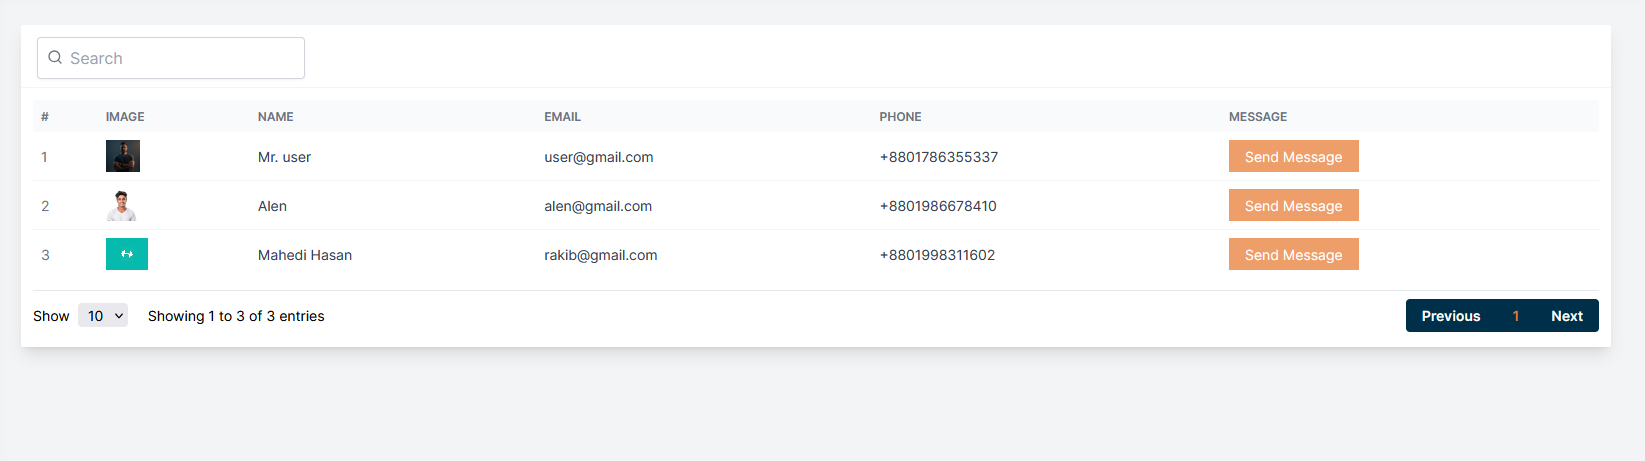Click the email user@gmail.com
The image size is (1645, 461).
pos(598,157)
